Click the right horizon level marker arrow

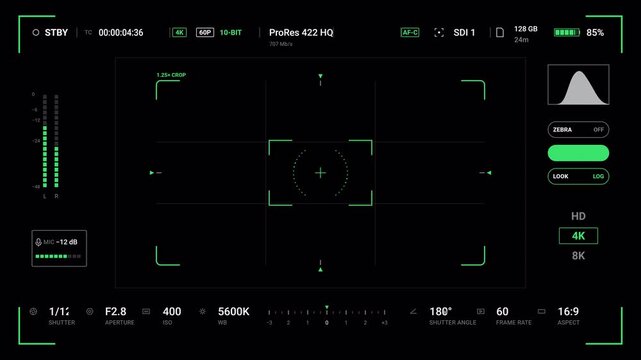[489, 173]
